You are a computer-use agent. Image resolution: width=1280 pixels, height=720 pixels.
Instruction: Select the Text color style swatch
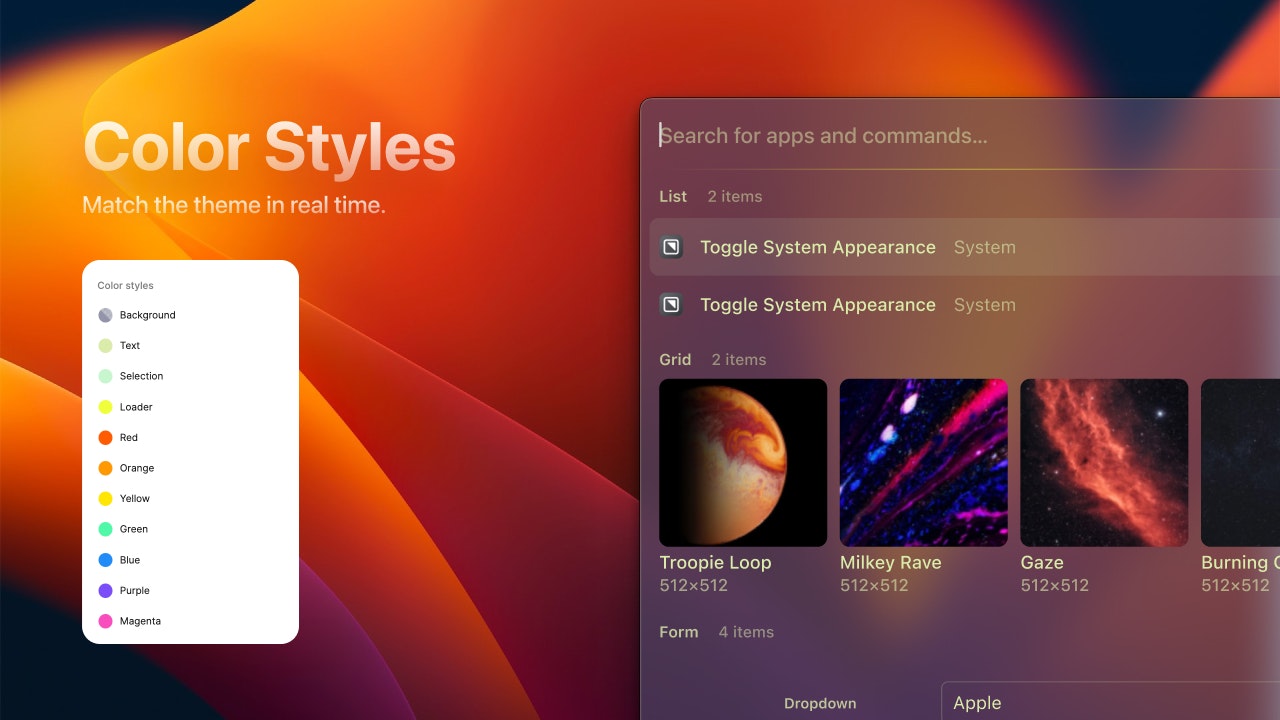coord(105,346)
